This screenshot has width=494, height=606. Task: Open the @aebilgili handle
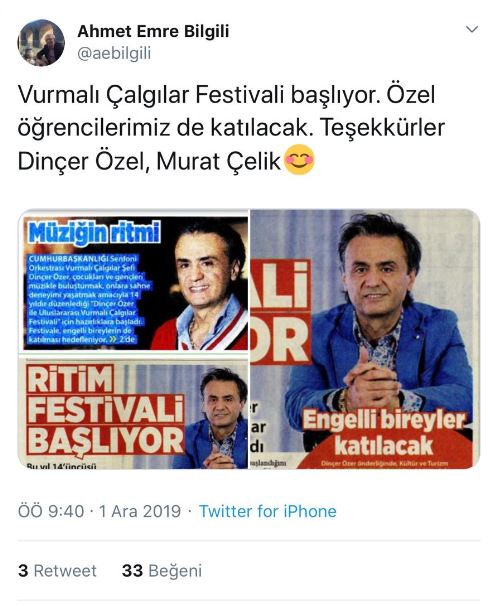pyautogui.click(x=114, y=53)
